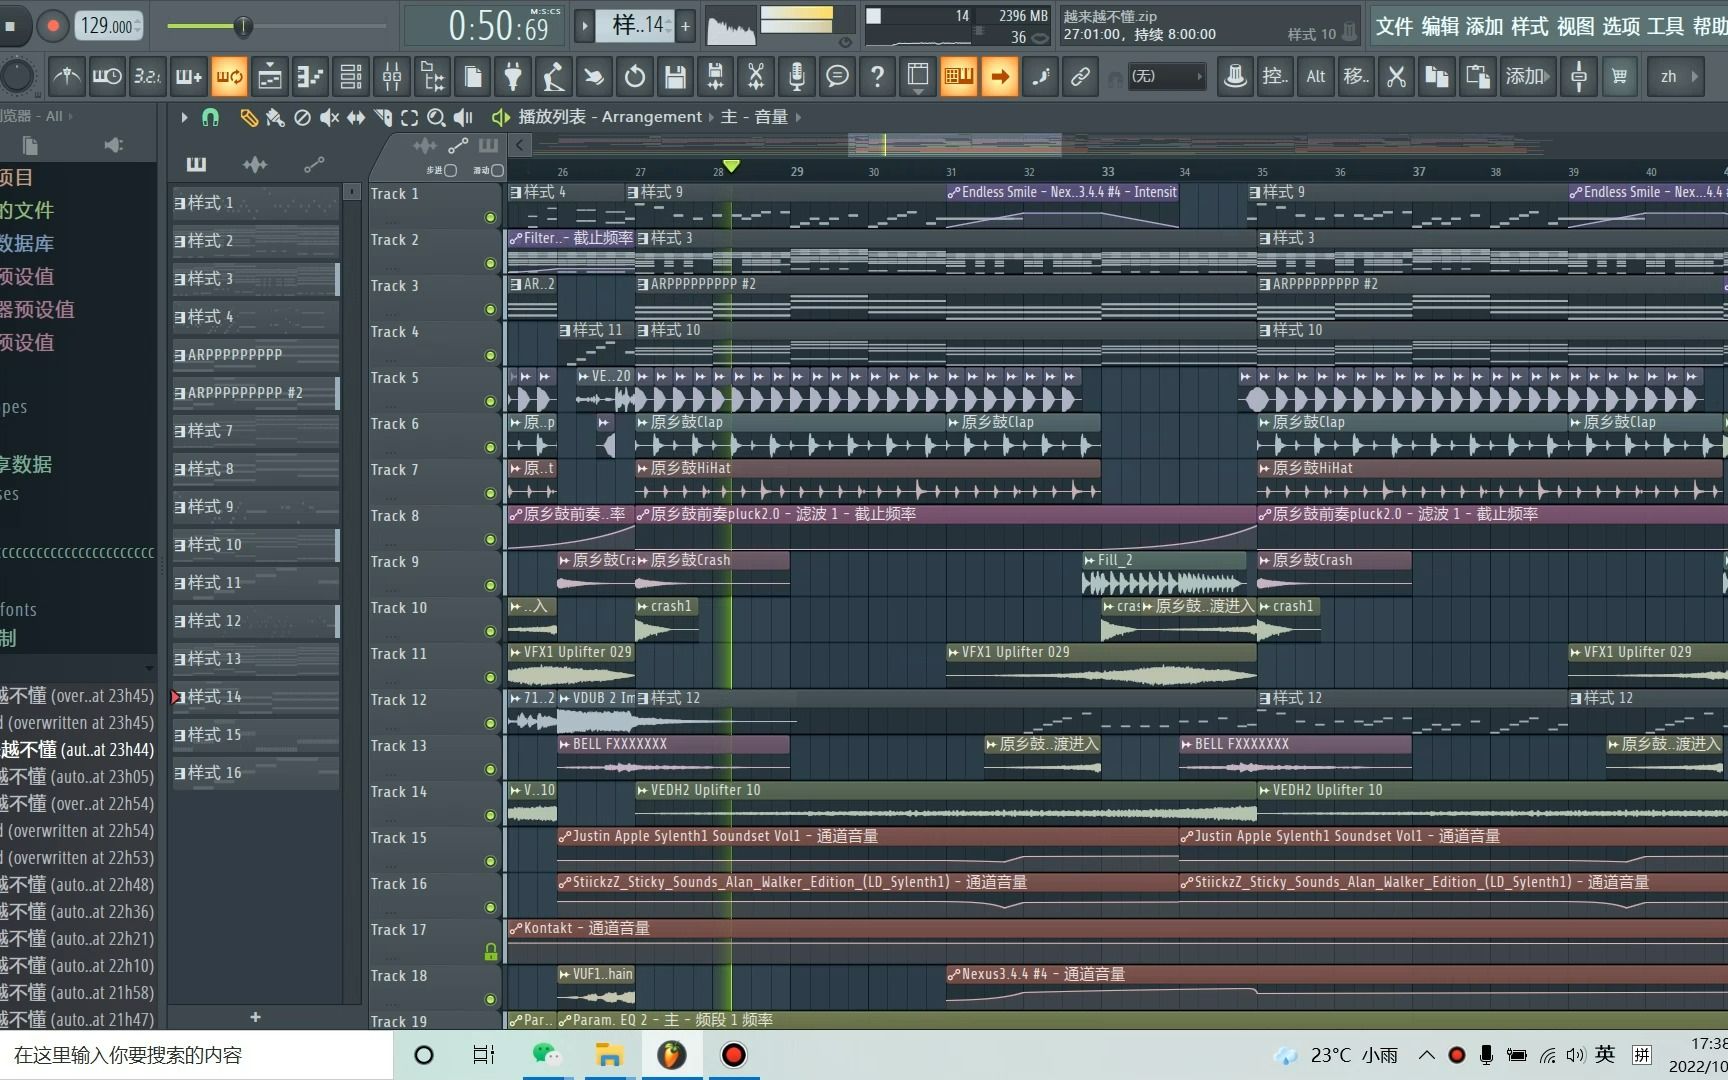Screen dimensions: 1728x1080
Task: Open the 文件 menu
Action: tap(1394, 26)
